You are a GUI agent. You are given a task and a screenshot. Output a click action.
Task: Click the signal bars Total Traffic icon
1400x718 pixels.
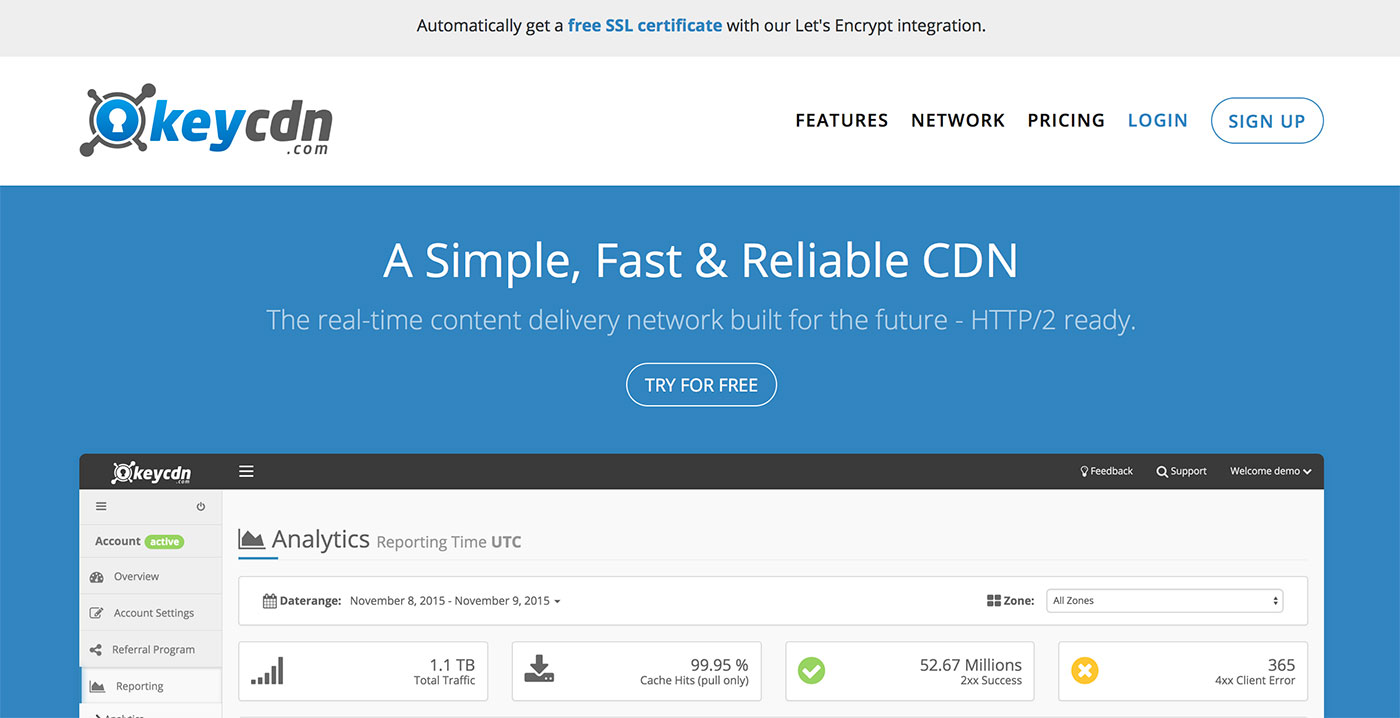[267, 670]
